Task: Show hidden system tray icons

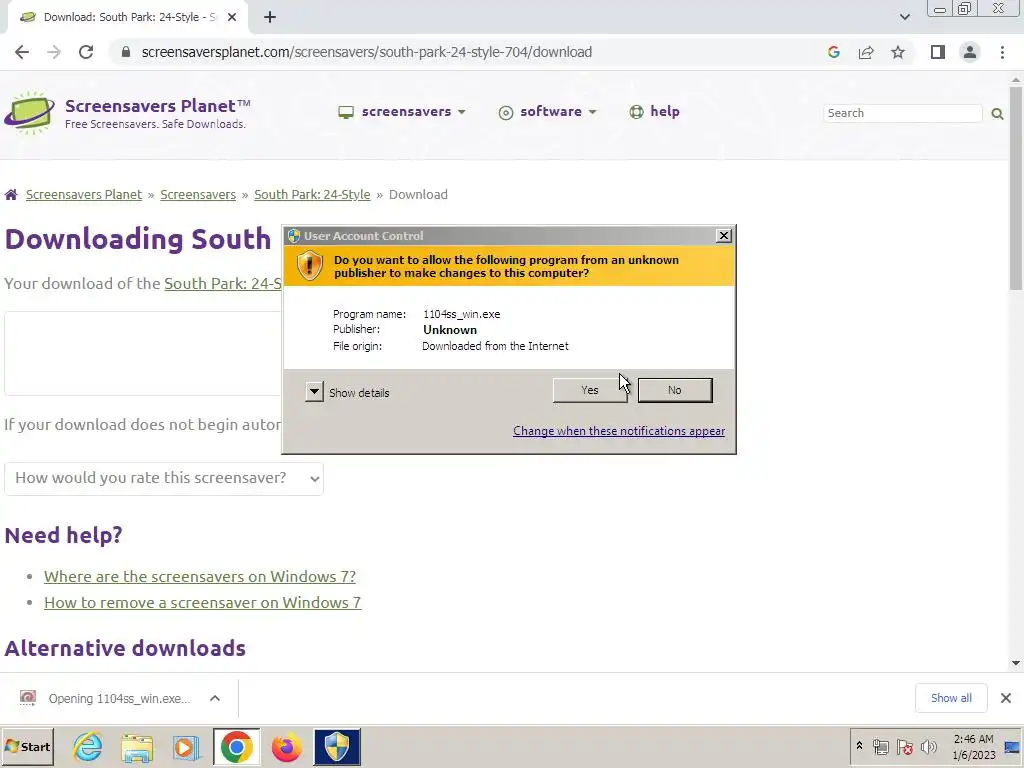Action: click(859, 746)
